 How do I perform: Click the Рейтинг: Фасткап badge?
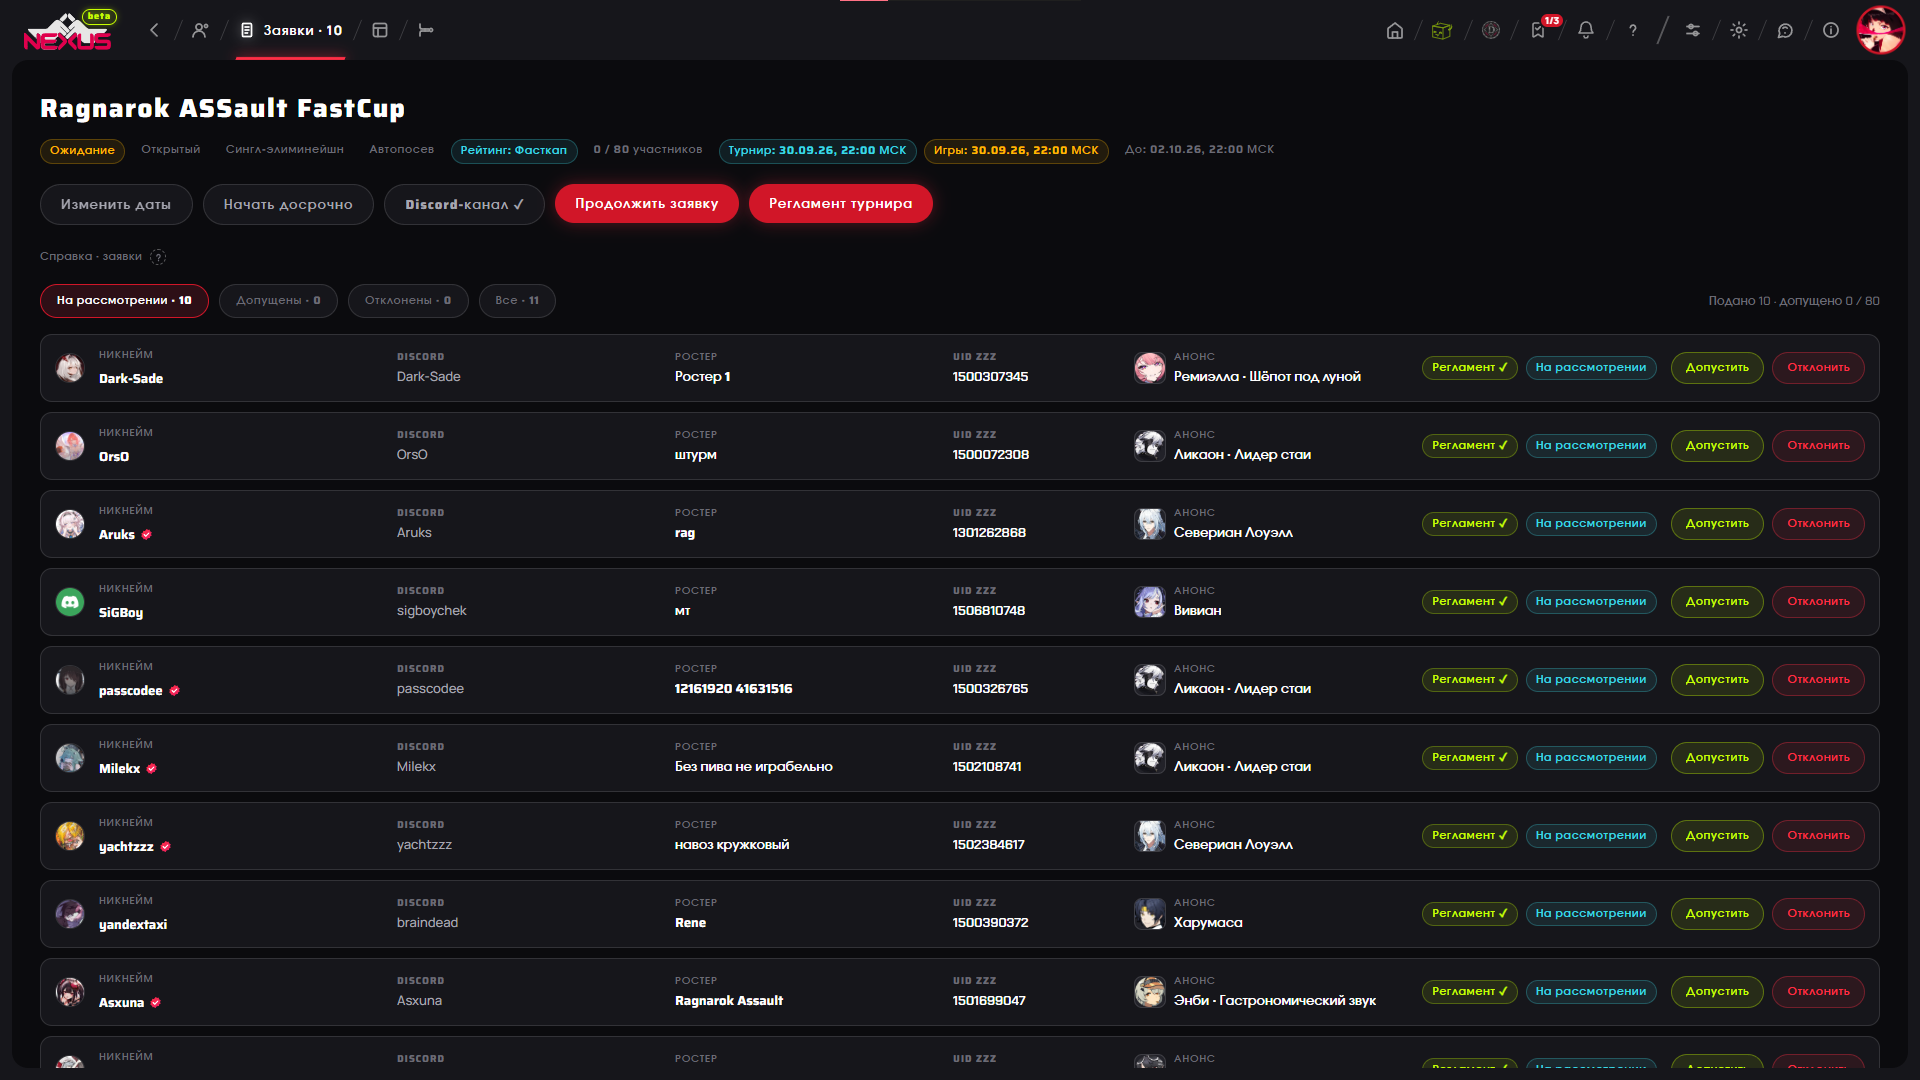point(514,151)
